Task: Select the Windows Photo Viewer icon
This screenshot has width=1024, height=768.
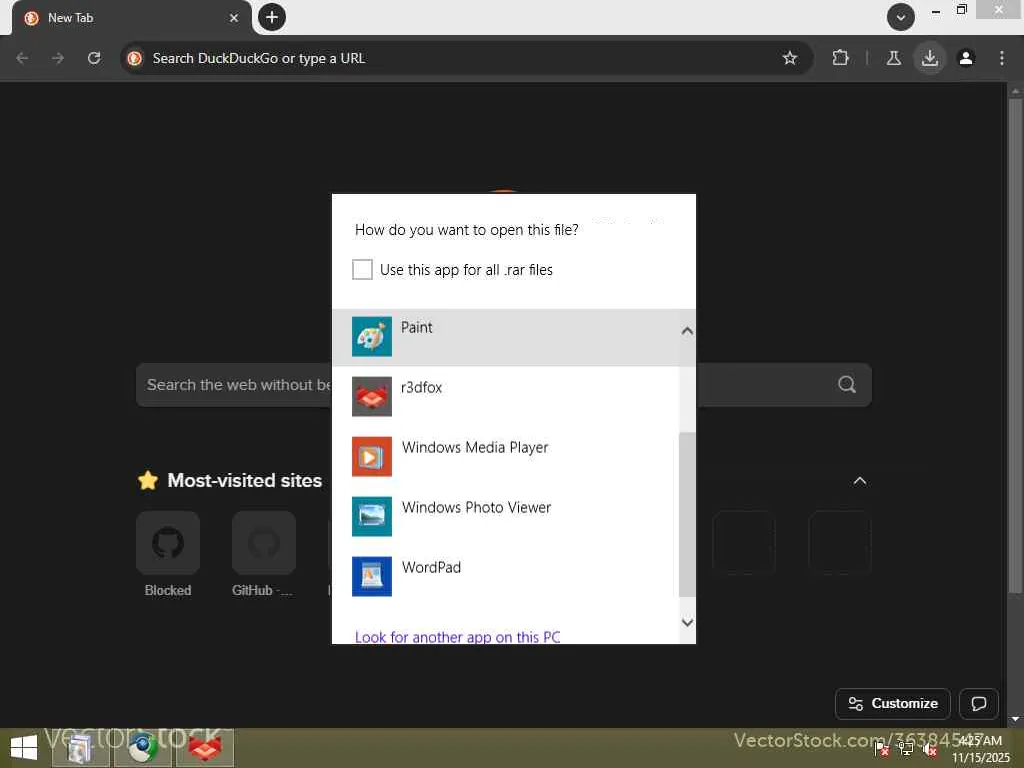Action: (x=372, y=517)
